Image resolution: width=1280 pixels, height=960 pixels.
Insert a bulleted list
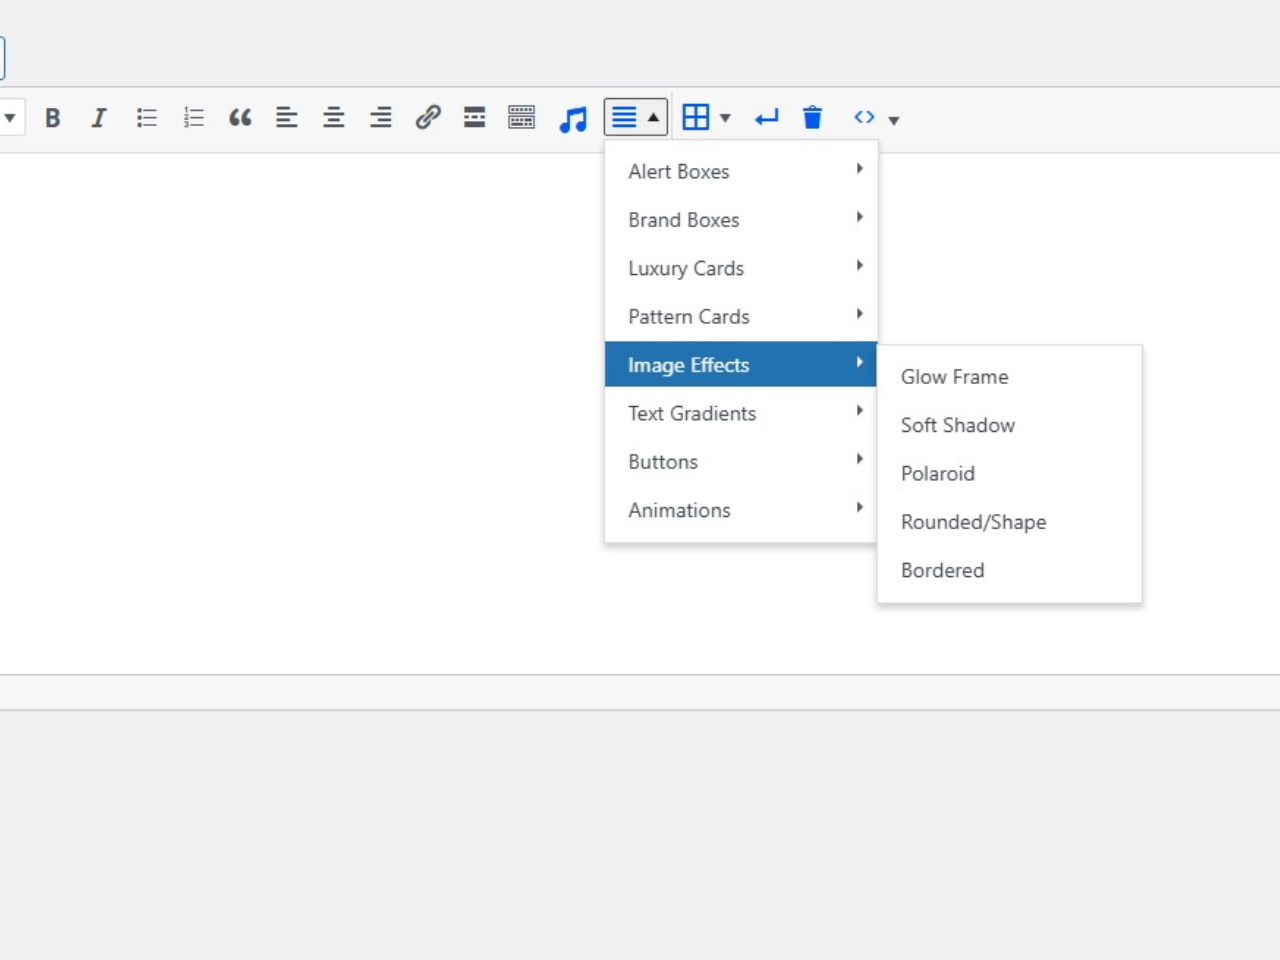(x=147, y=118)
